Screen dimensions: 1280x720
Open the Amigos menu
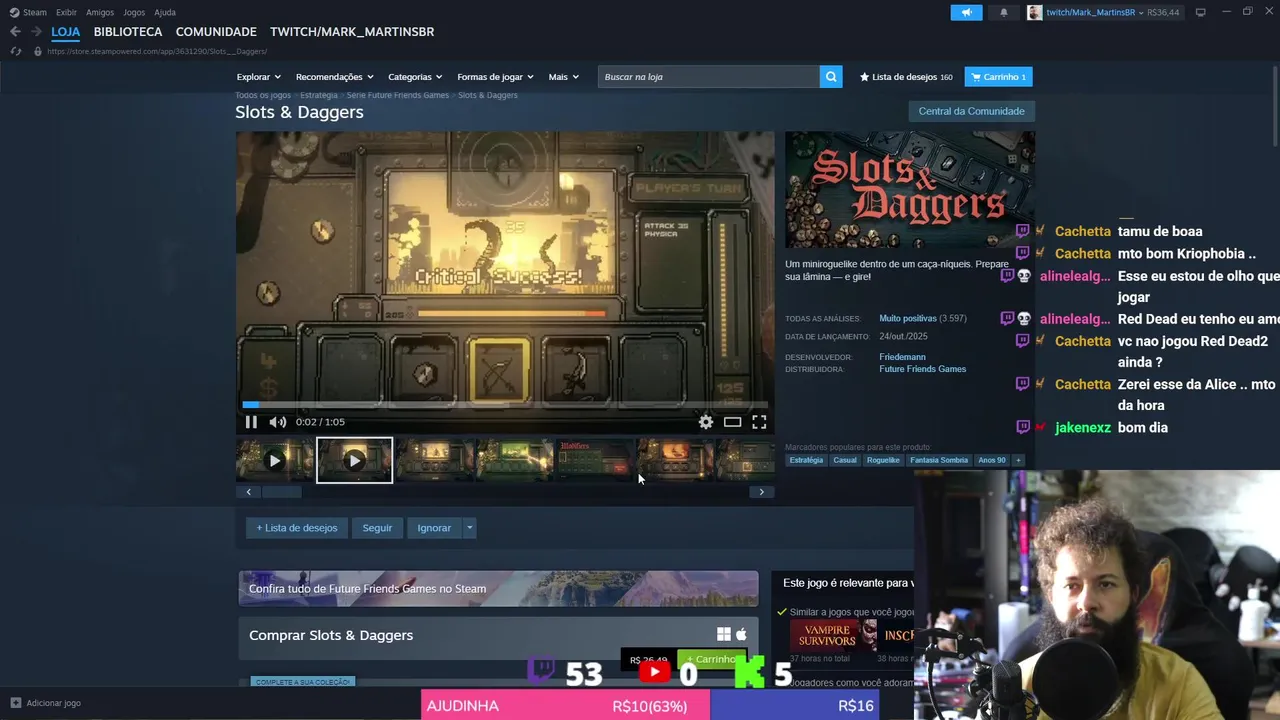(x=100, y=12)
